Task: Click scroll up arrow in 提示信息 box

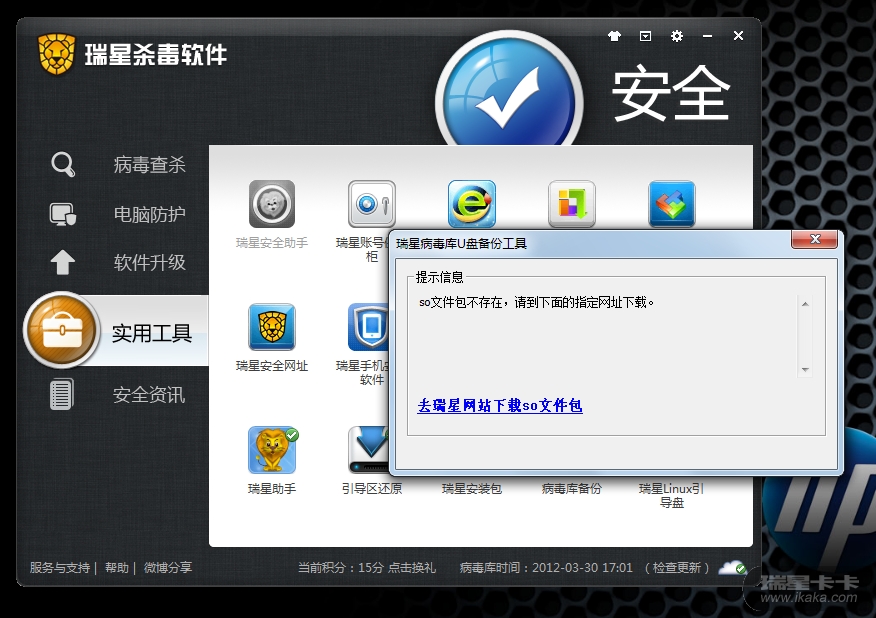Action: 805,304
